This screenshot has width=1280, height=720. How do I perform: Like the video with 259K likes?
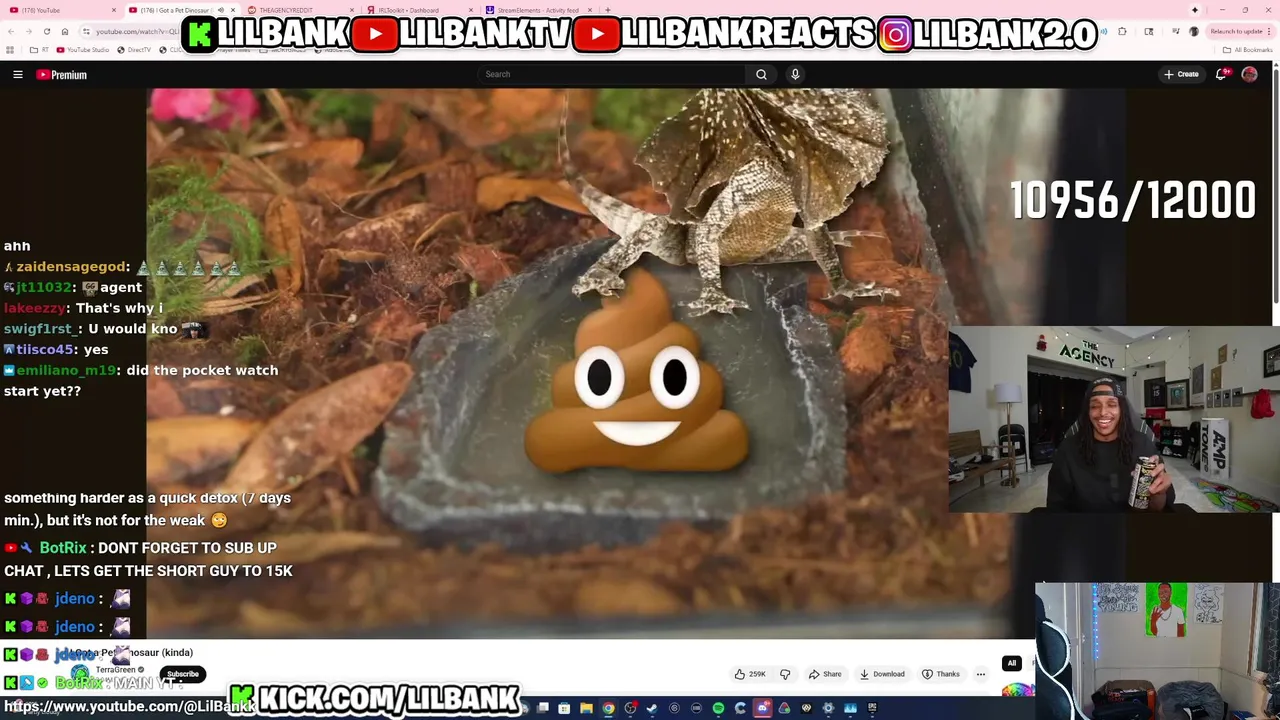[750, 674]
